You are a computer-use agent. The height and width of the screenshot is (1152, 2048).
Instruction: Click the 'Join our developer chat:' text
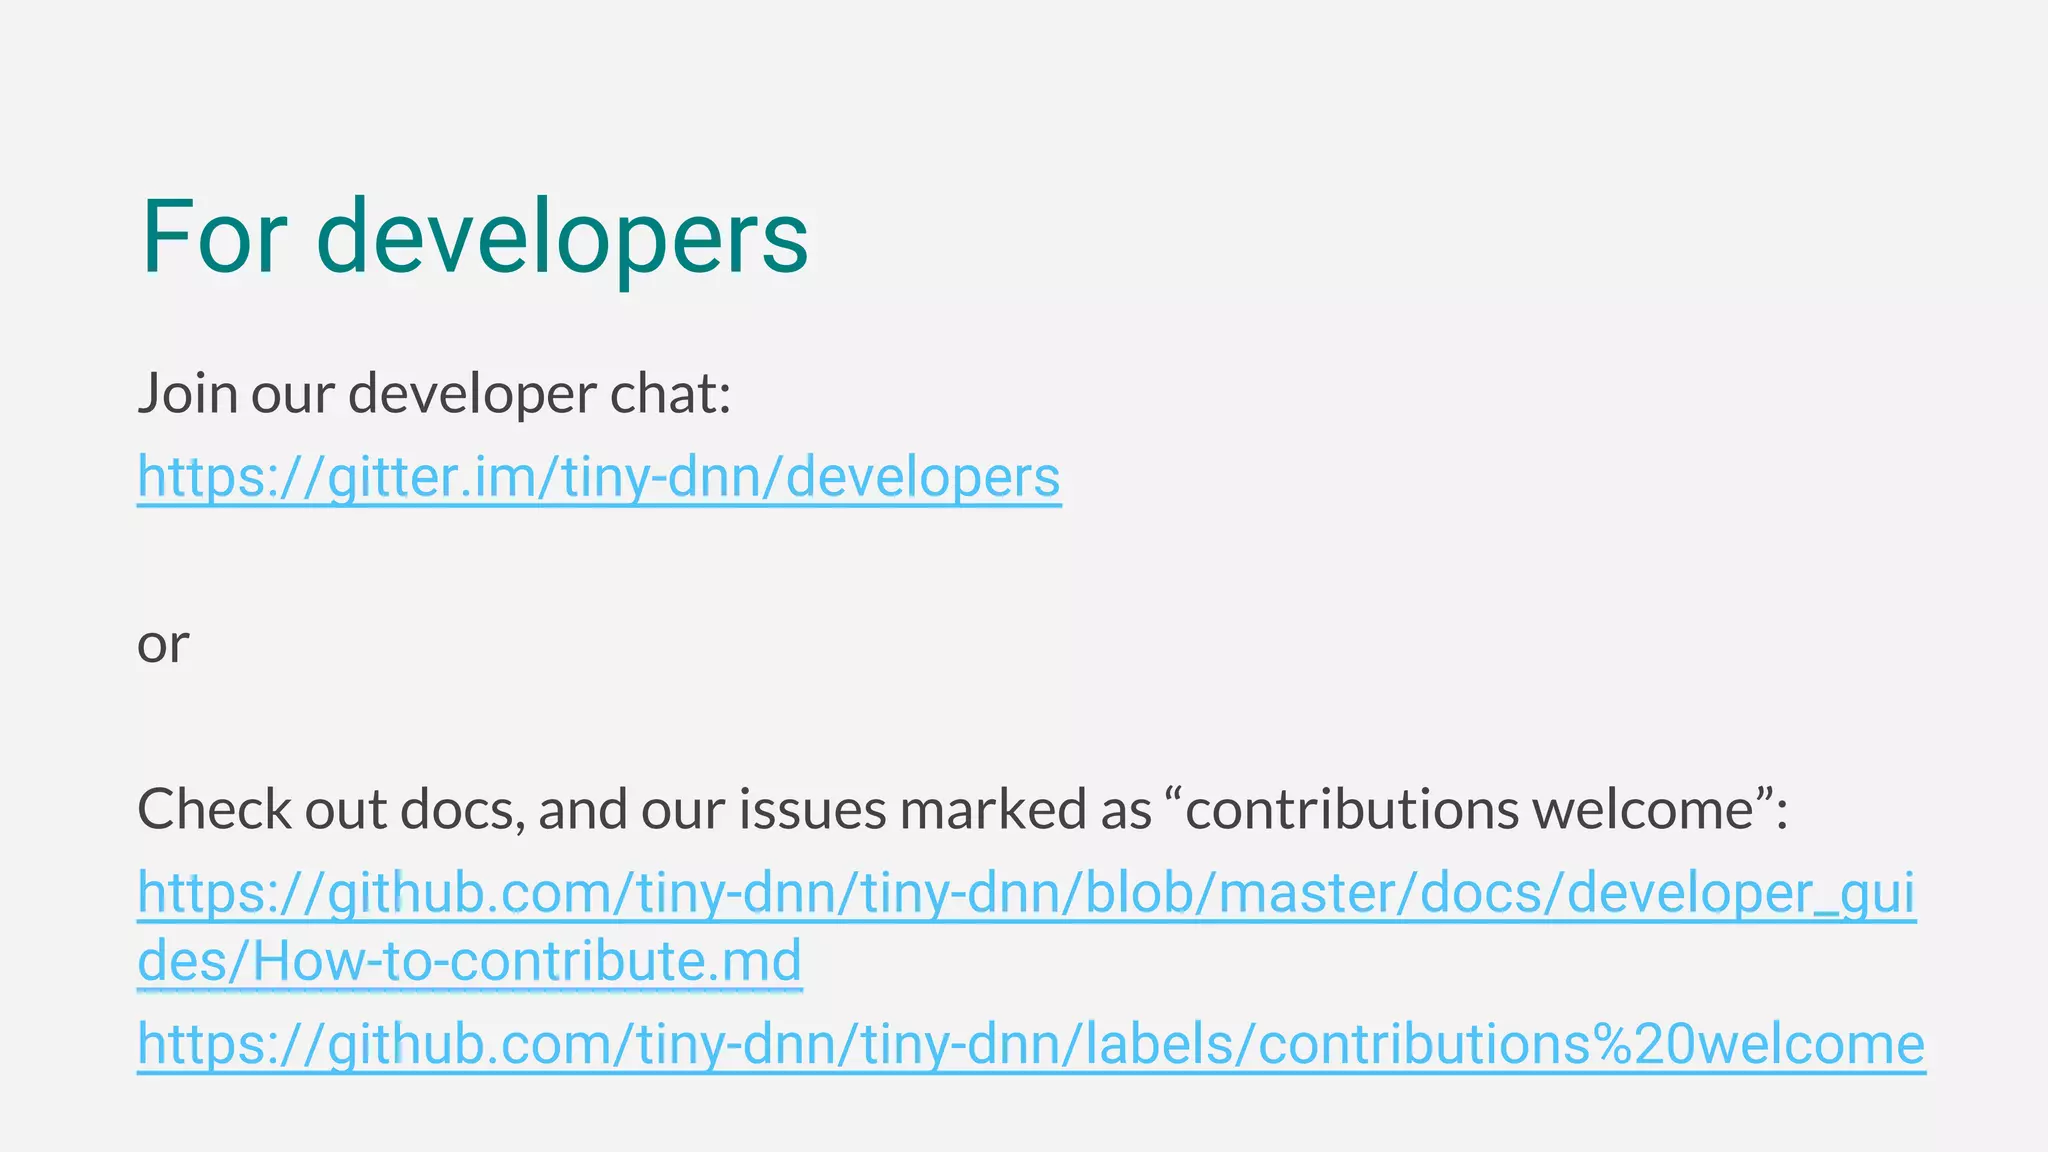point(434,393)
